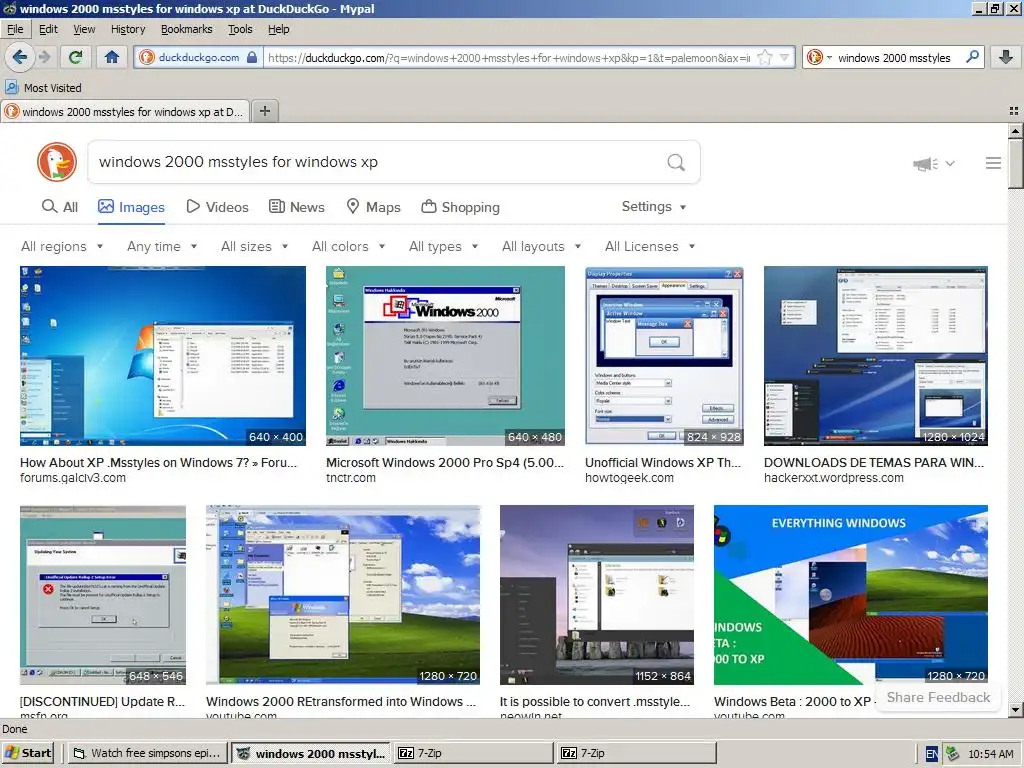Open the Downloads arrow icon
The height and width of the screenshot is (768, 1024).
1006,57
